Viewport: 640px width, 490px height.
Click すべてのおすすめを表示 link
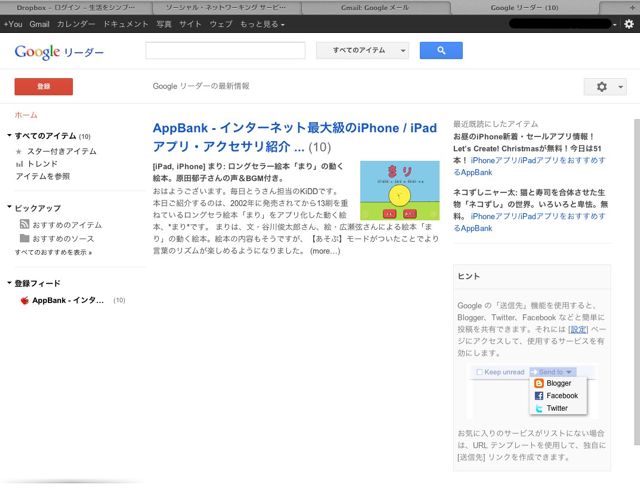pos(53,252)
